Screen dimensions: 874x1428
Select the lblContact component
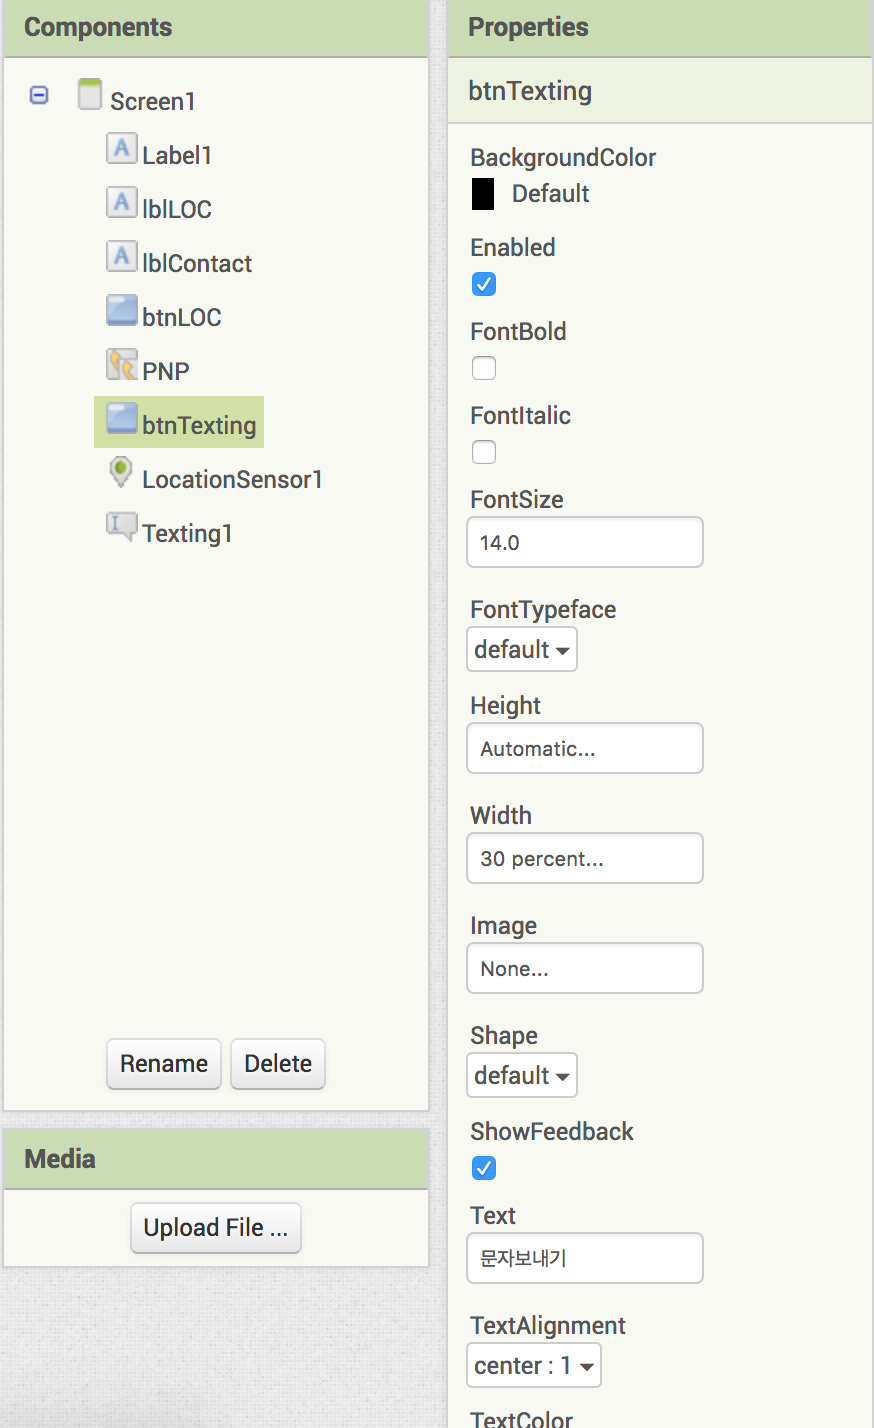(x=197, y=263)
